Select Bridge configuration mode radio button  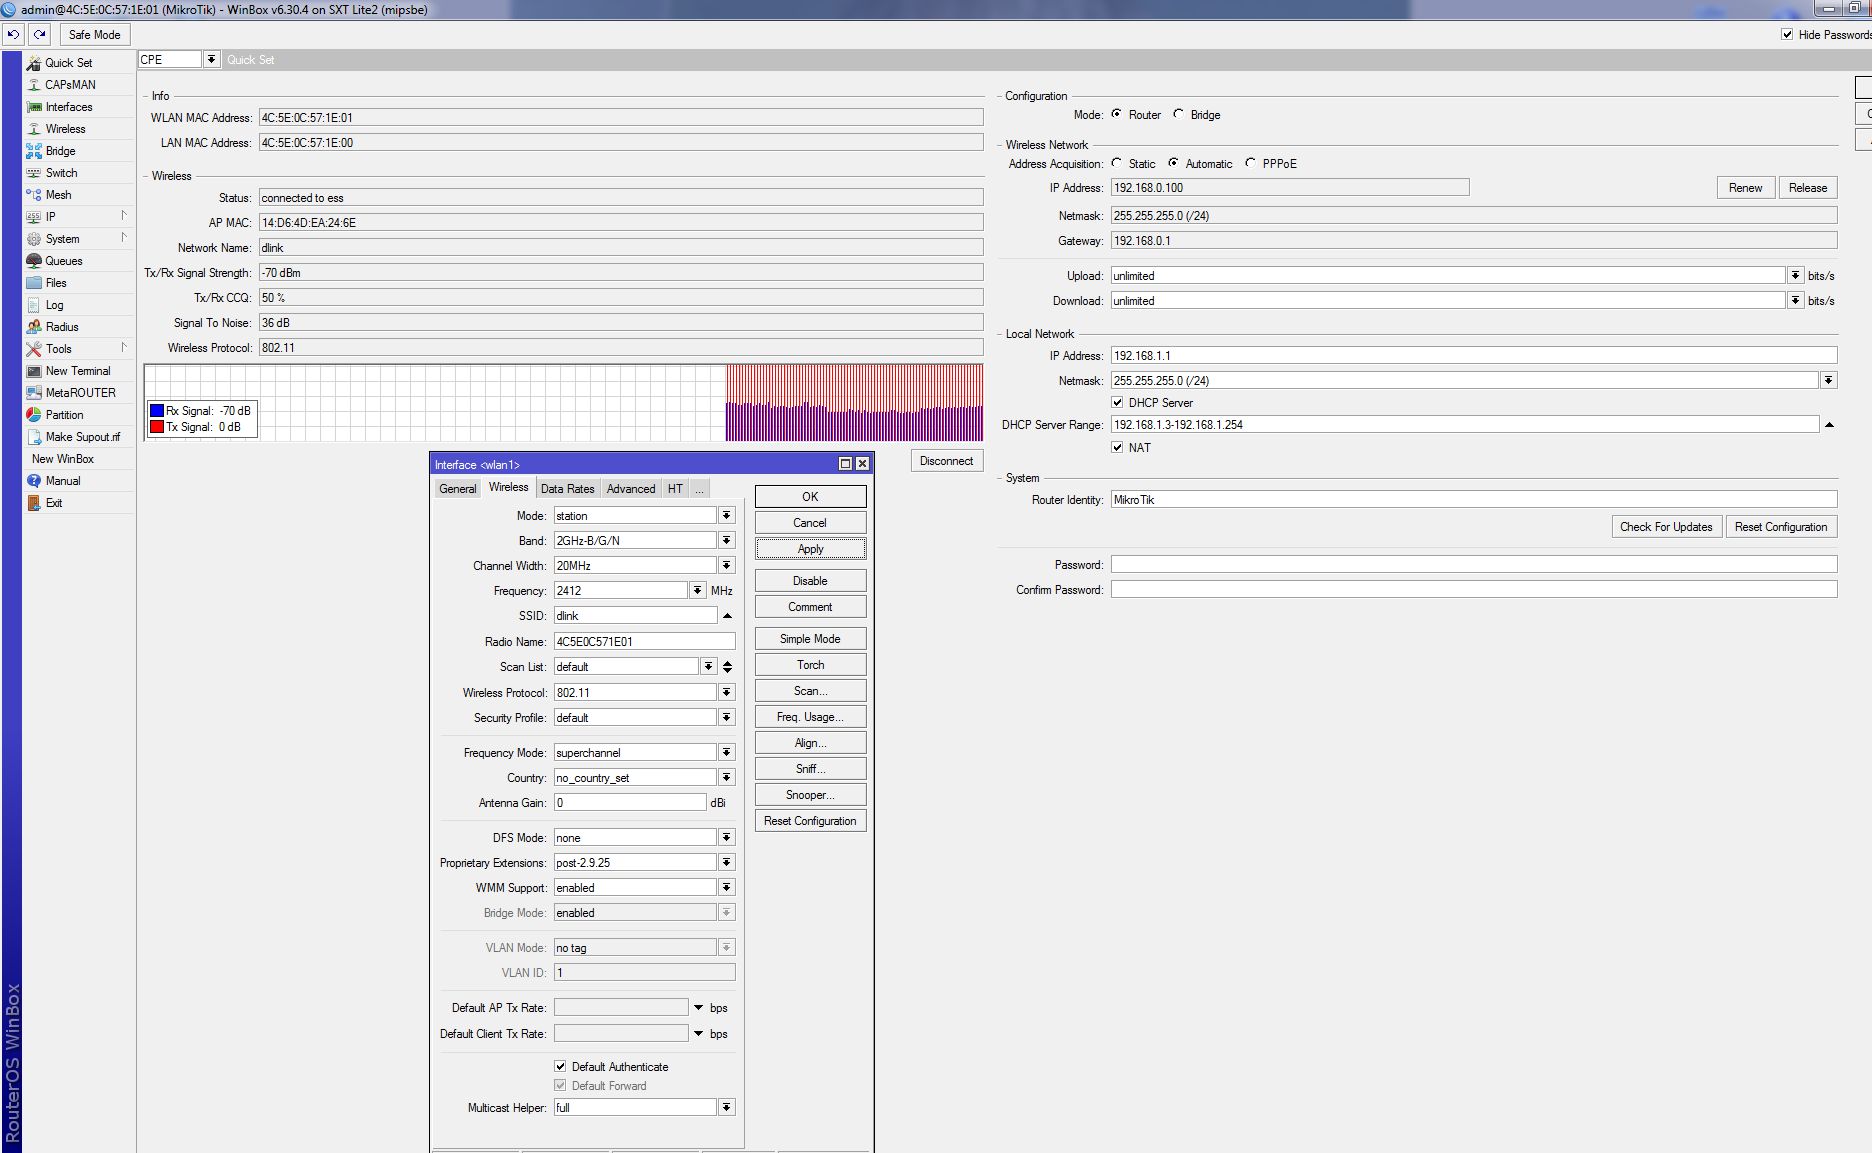pos(1179,114)
